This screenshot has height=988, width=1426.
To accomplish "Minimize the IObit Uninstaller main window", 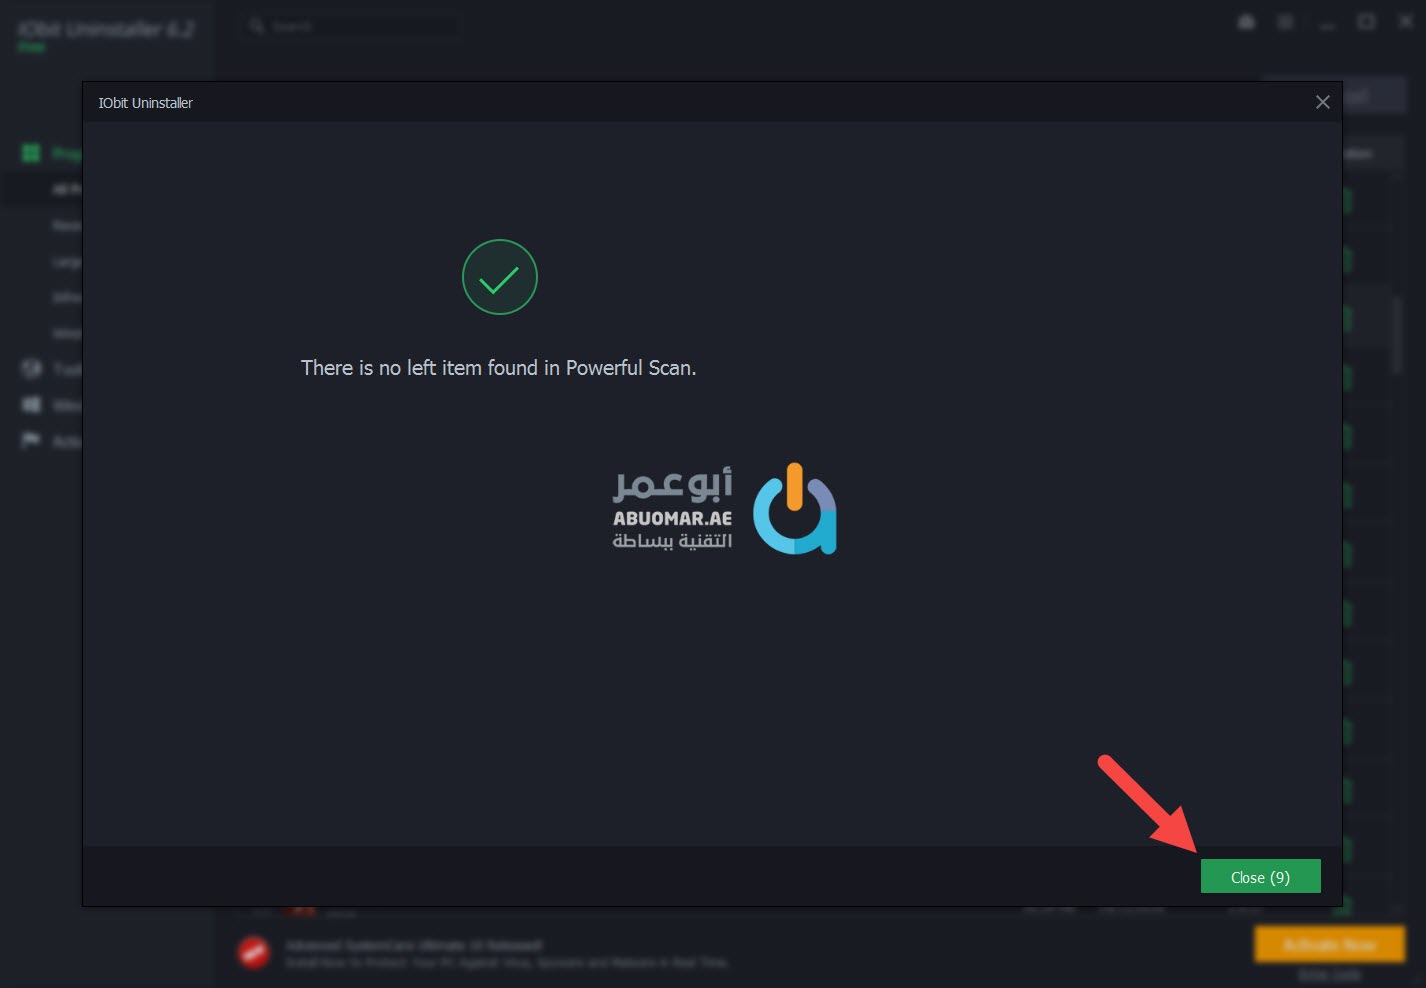I will pos(1327,23).
